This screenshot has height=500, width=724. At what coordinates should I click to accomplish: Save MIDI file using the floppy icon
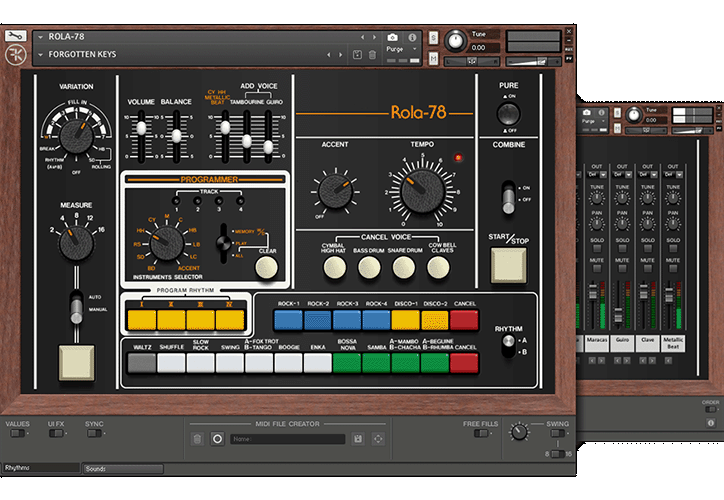tap(358, 439)
